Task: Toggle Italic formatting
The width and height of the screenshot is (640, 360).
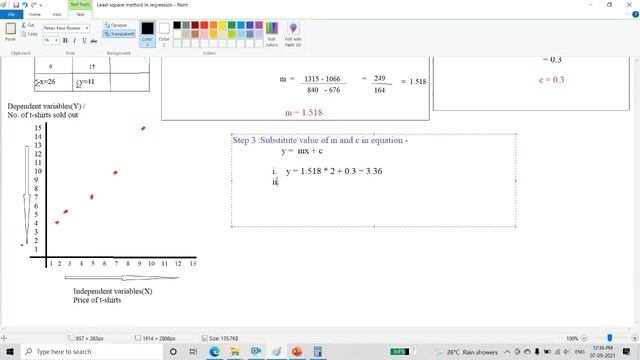Action: pyautogui.click(x=75, y=40)
